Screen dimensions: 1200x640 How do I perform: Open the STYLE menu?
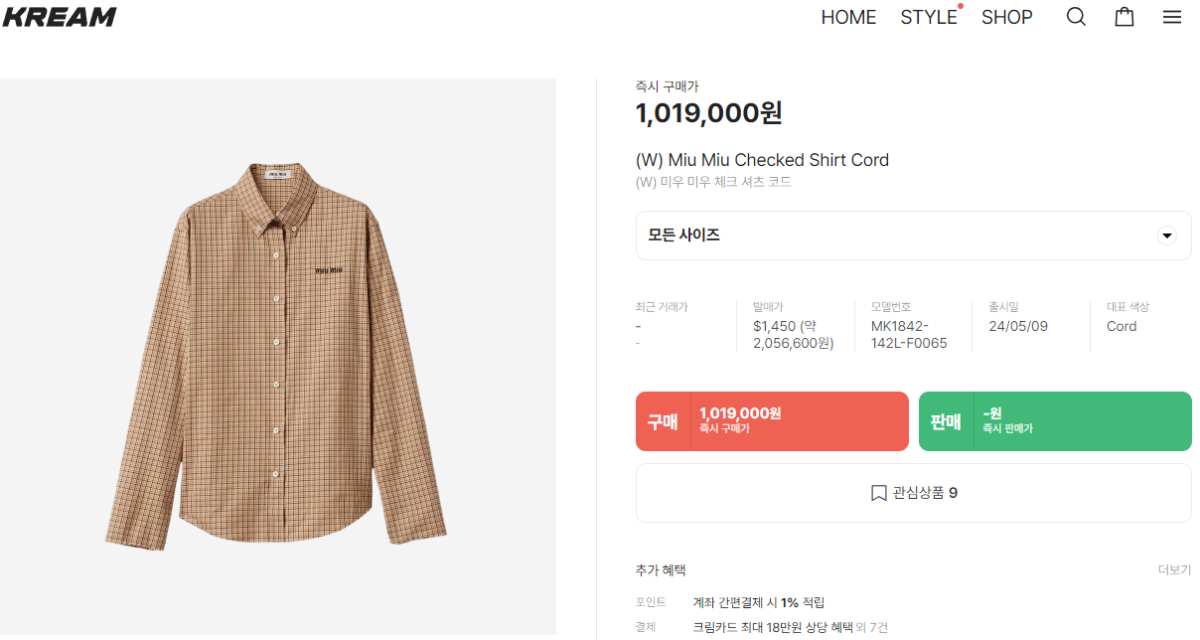coord(928,17)
